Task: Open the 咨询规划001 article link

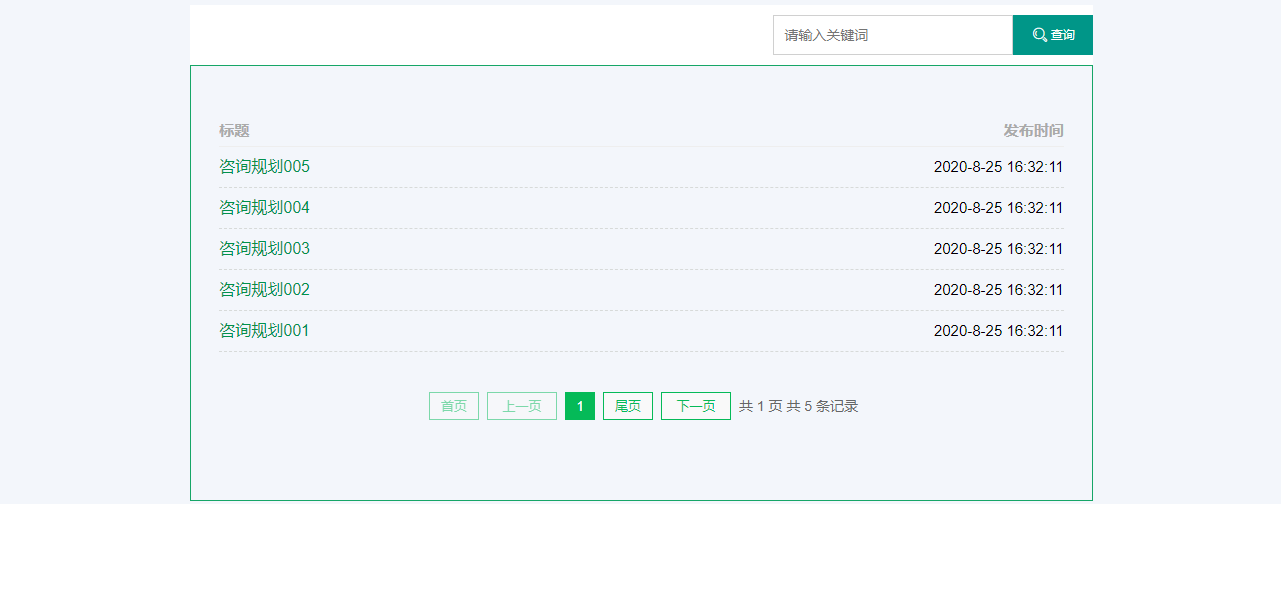Action: coord(265,331)
